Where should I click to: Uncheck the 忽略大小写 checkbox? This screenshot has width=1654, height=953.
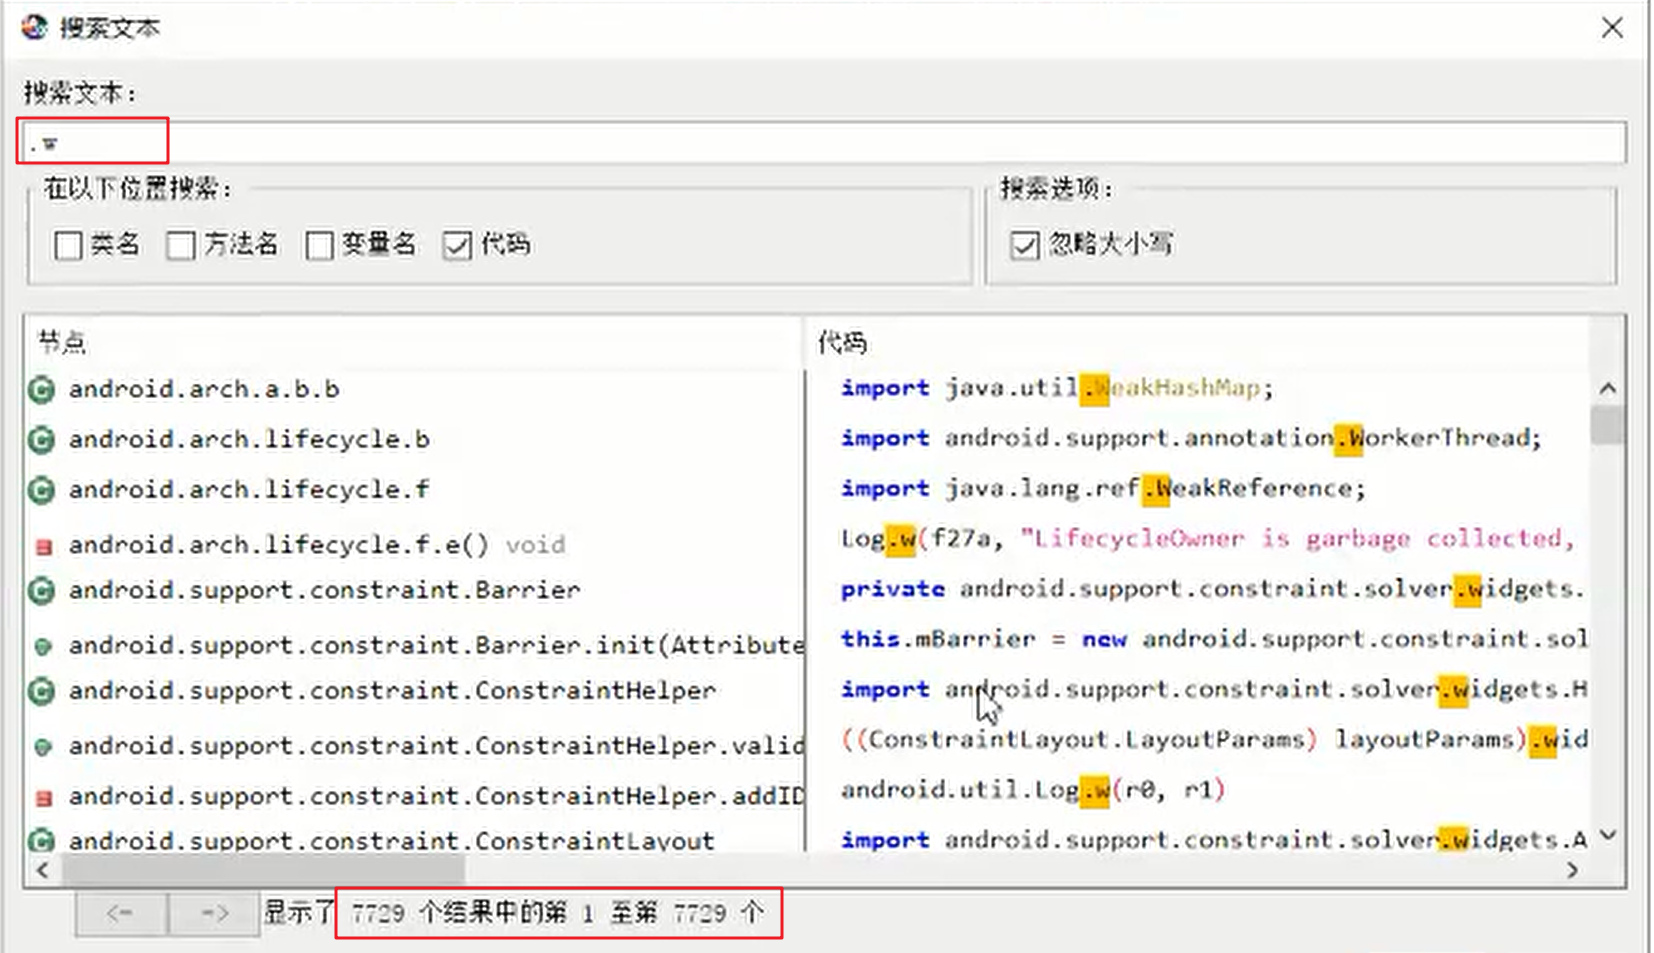[x=1025, y=245]
